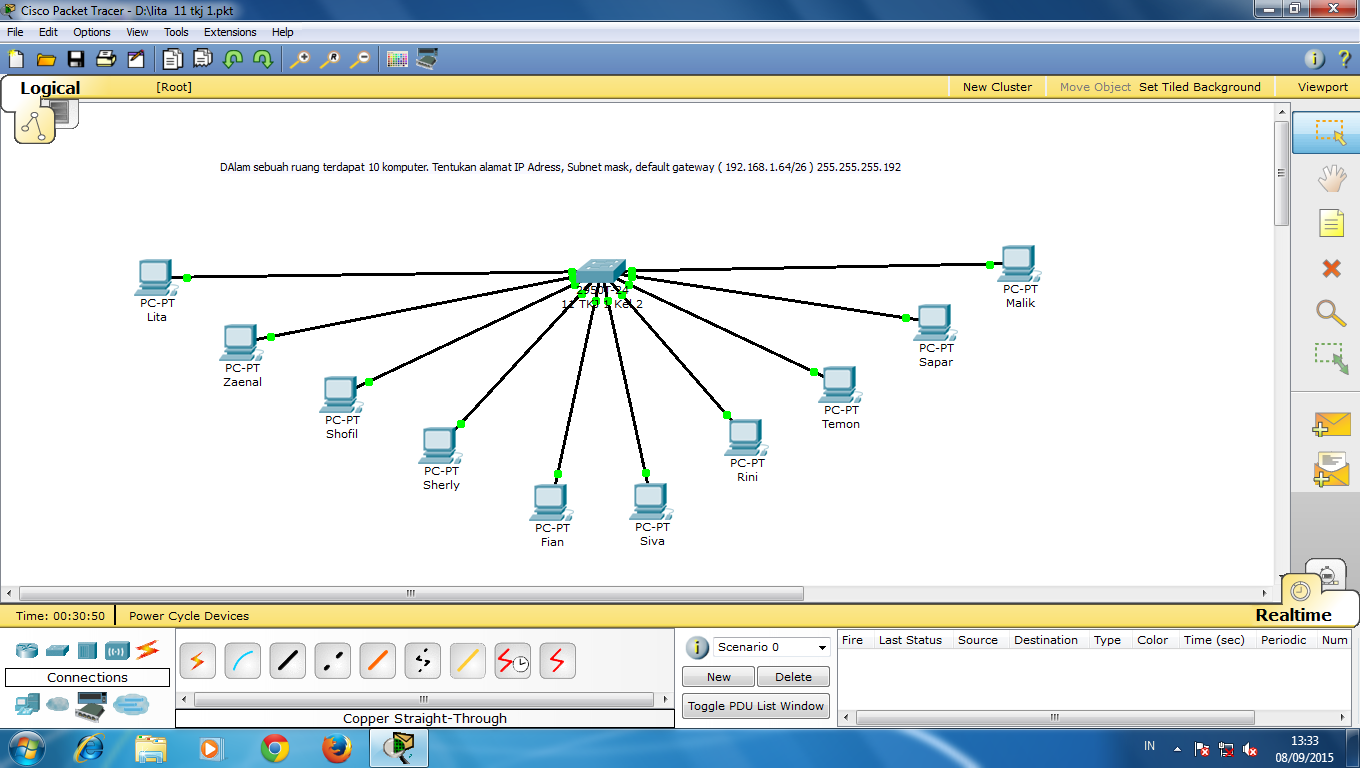Toggle the PDU List Window
Screen dimensions: 1360x768
755,705
